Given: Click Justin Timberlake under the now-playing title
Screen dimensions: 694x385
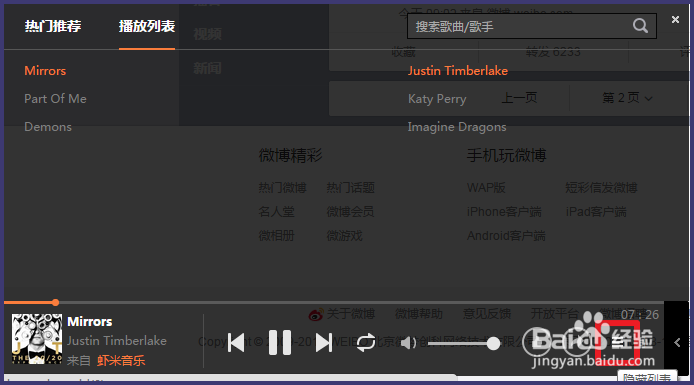Looking at the screenshot, I should 117,341.
